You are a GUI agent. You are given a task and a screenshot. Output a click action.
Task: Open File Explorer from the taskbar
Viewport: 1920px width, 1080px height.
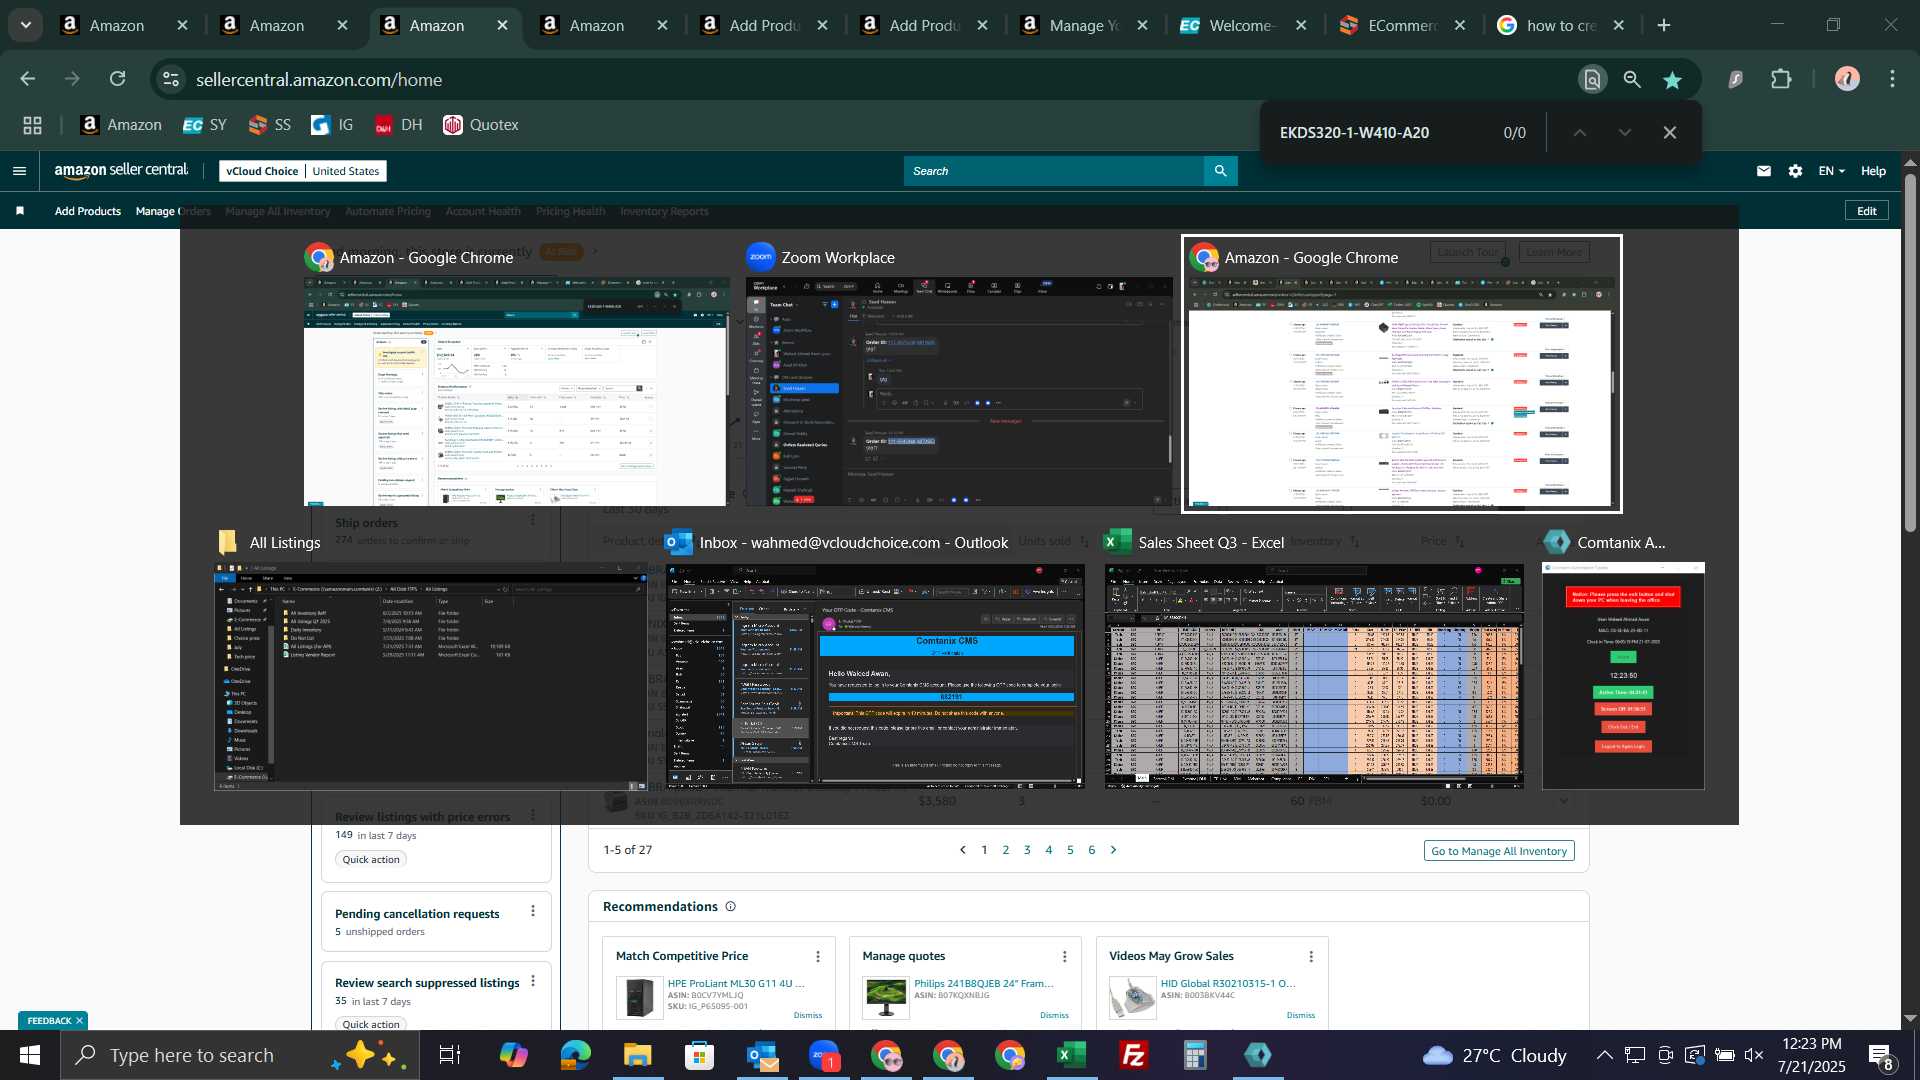[638, 1055]
